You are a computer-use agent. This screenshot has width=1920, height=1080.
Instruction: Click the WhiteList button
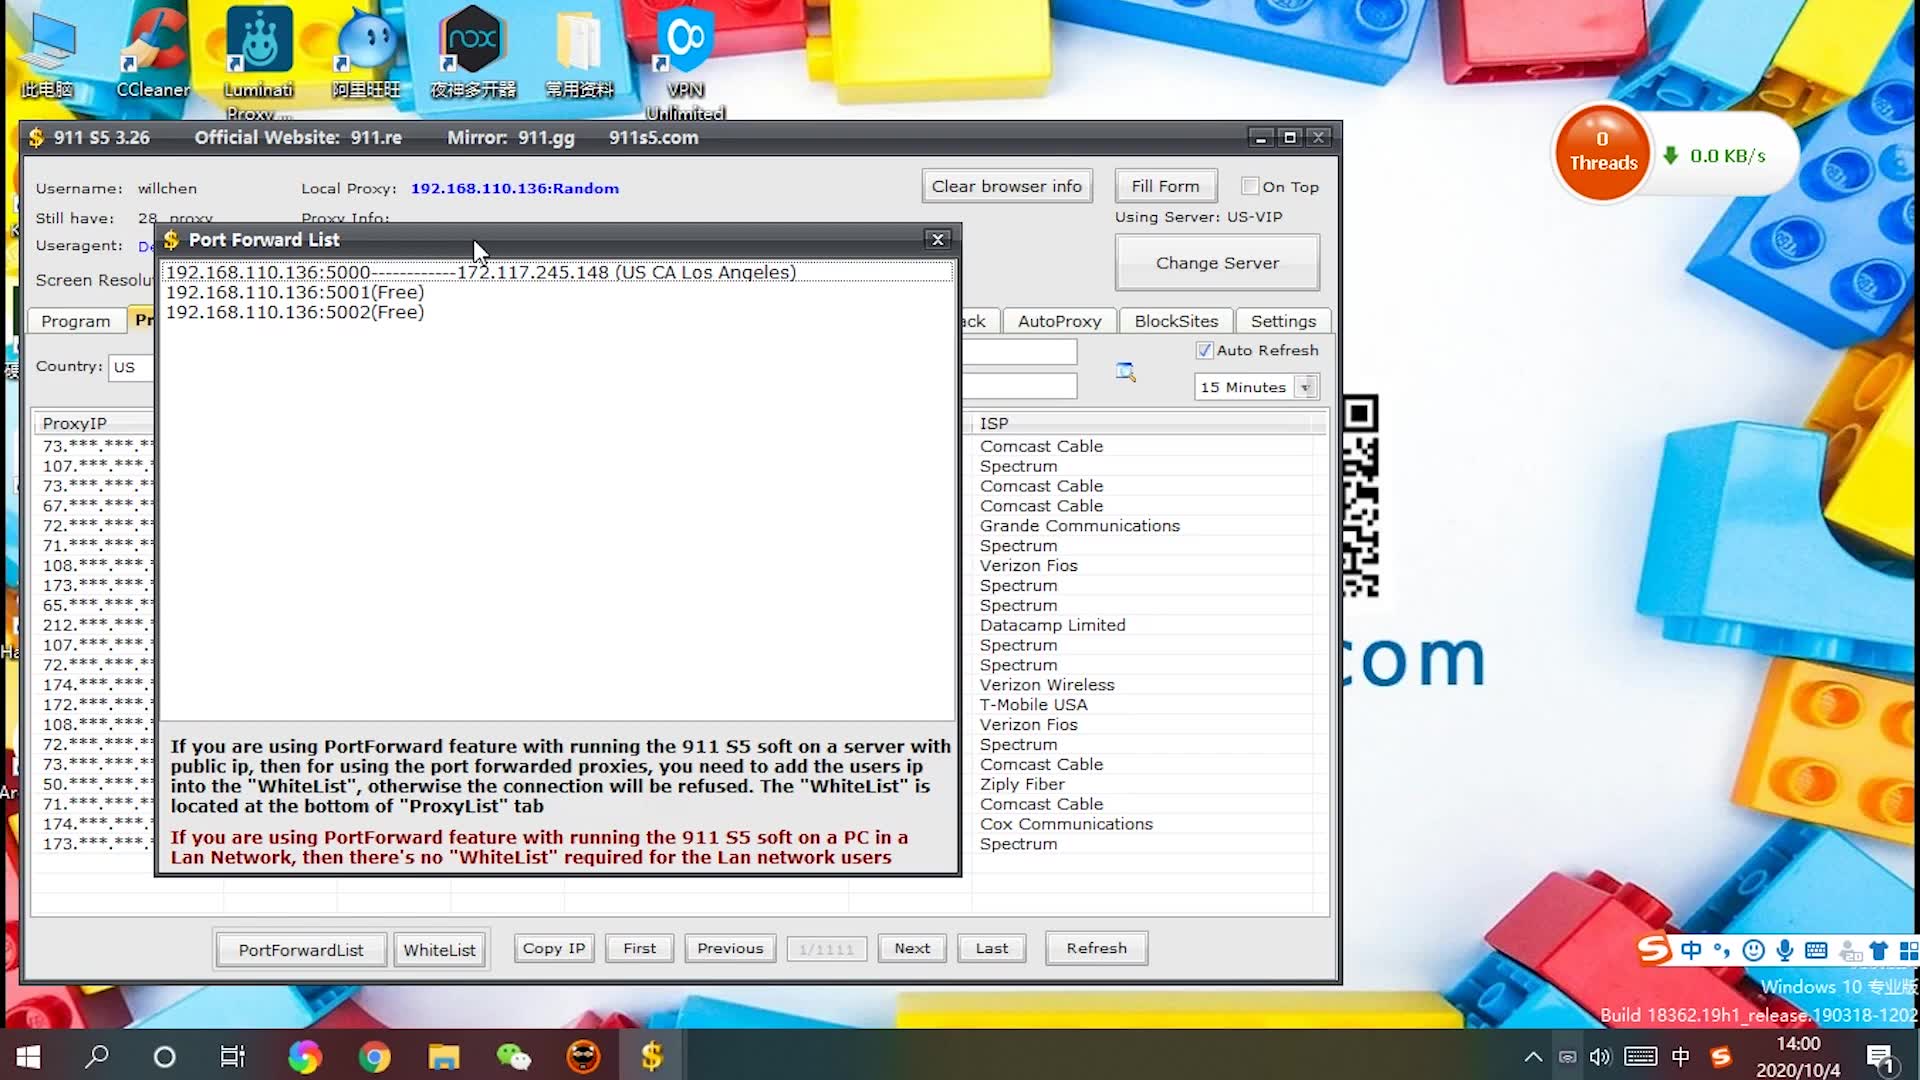click(439, 949)
